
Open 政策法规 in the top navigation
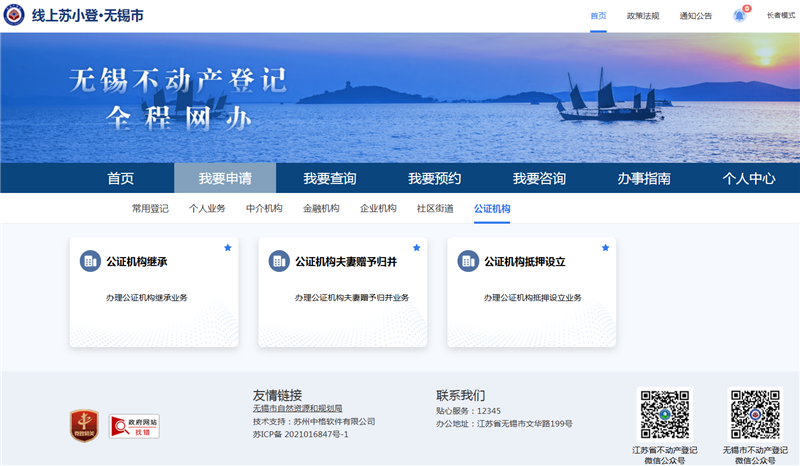coord(643,16)
